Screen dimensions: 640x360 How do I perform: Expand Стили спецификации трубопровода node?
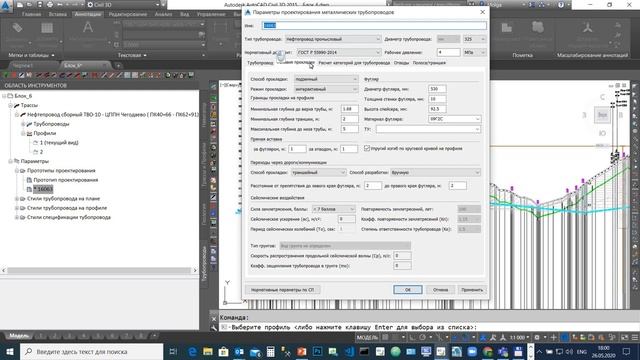click(x=17, y=218)
